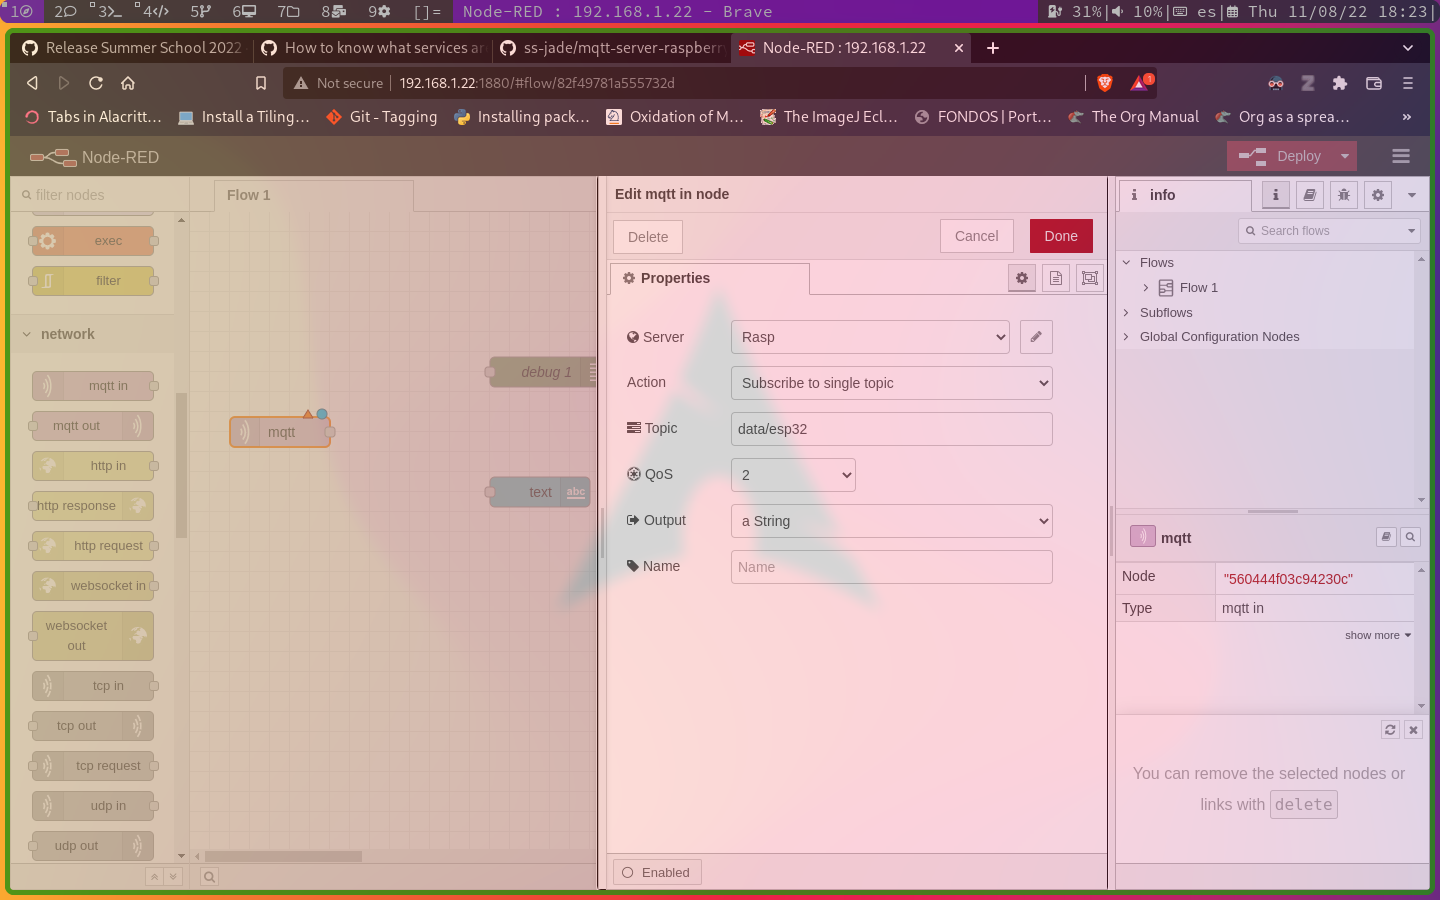Click workspace horizontal scrollbar
Image resolution: width=1440 pixels, height=900 pixels.
coord(283,856)
